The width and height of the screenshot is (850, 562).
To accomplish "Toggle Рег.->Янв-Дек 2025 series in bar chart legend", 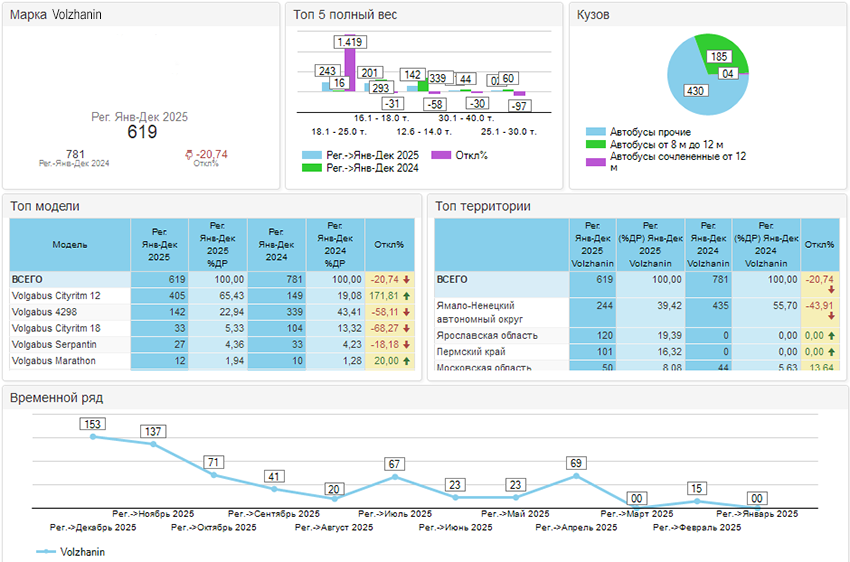I will tap(312, 155).
